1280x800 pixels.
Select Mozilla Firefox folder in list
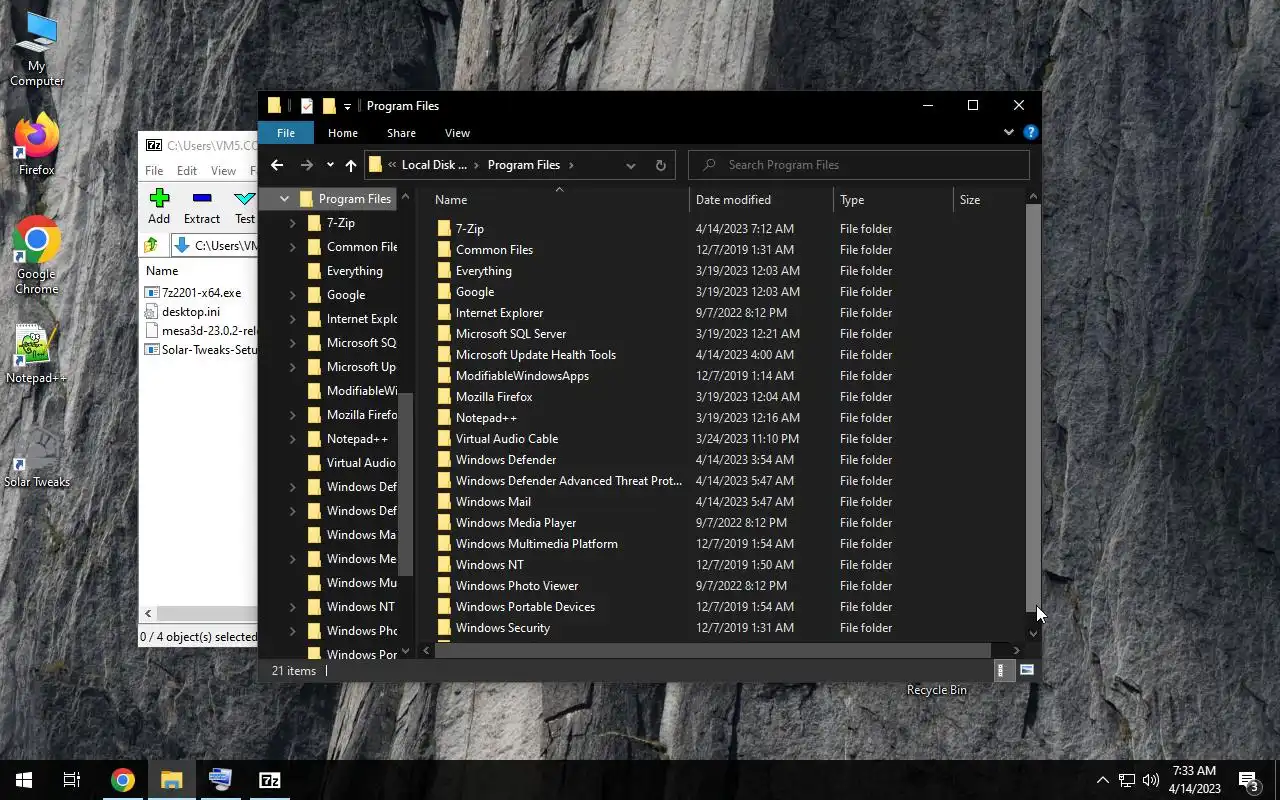494,397
